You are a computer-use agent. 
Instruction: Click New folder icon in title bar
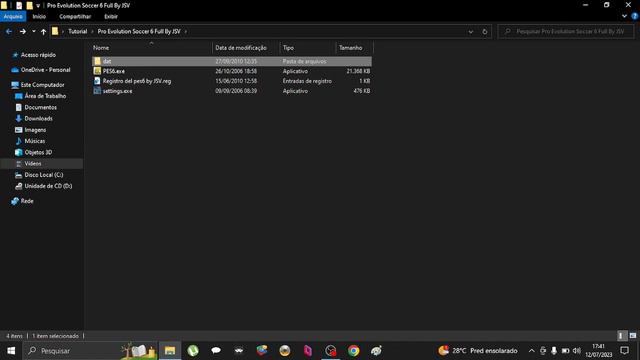click(29, 5)
